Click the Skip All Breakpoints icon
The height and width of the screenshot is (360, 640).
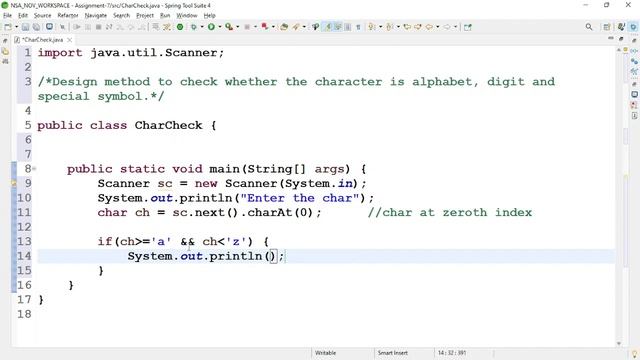62,27
